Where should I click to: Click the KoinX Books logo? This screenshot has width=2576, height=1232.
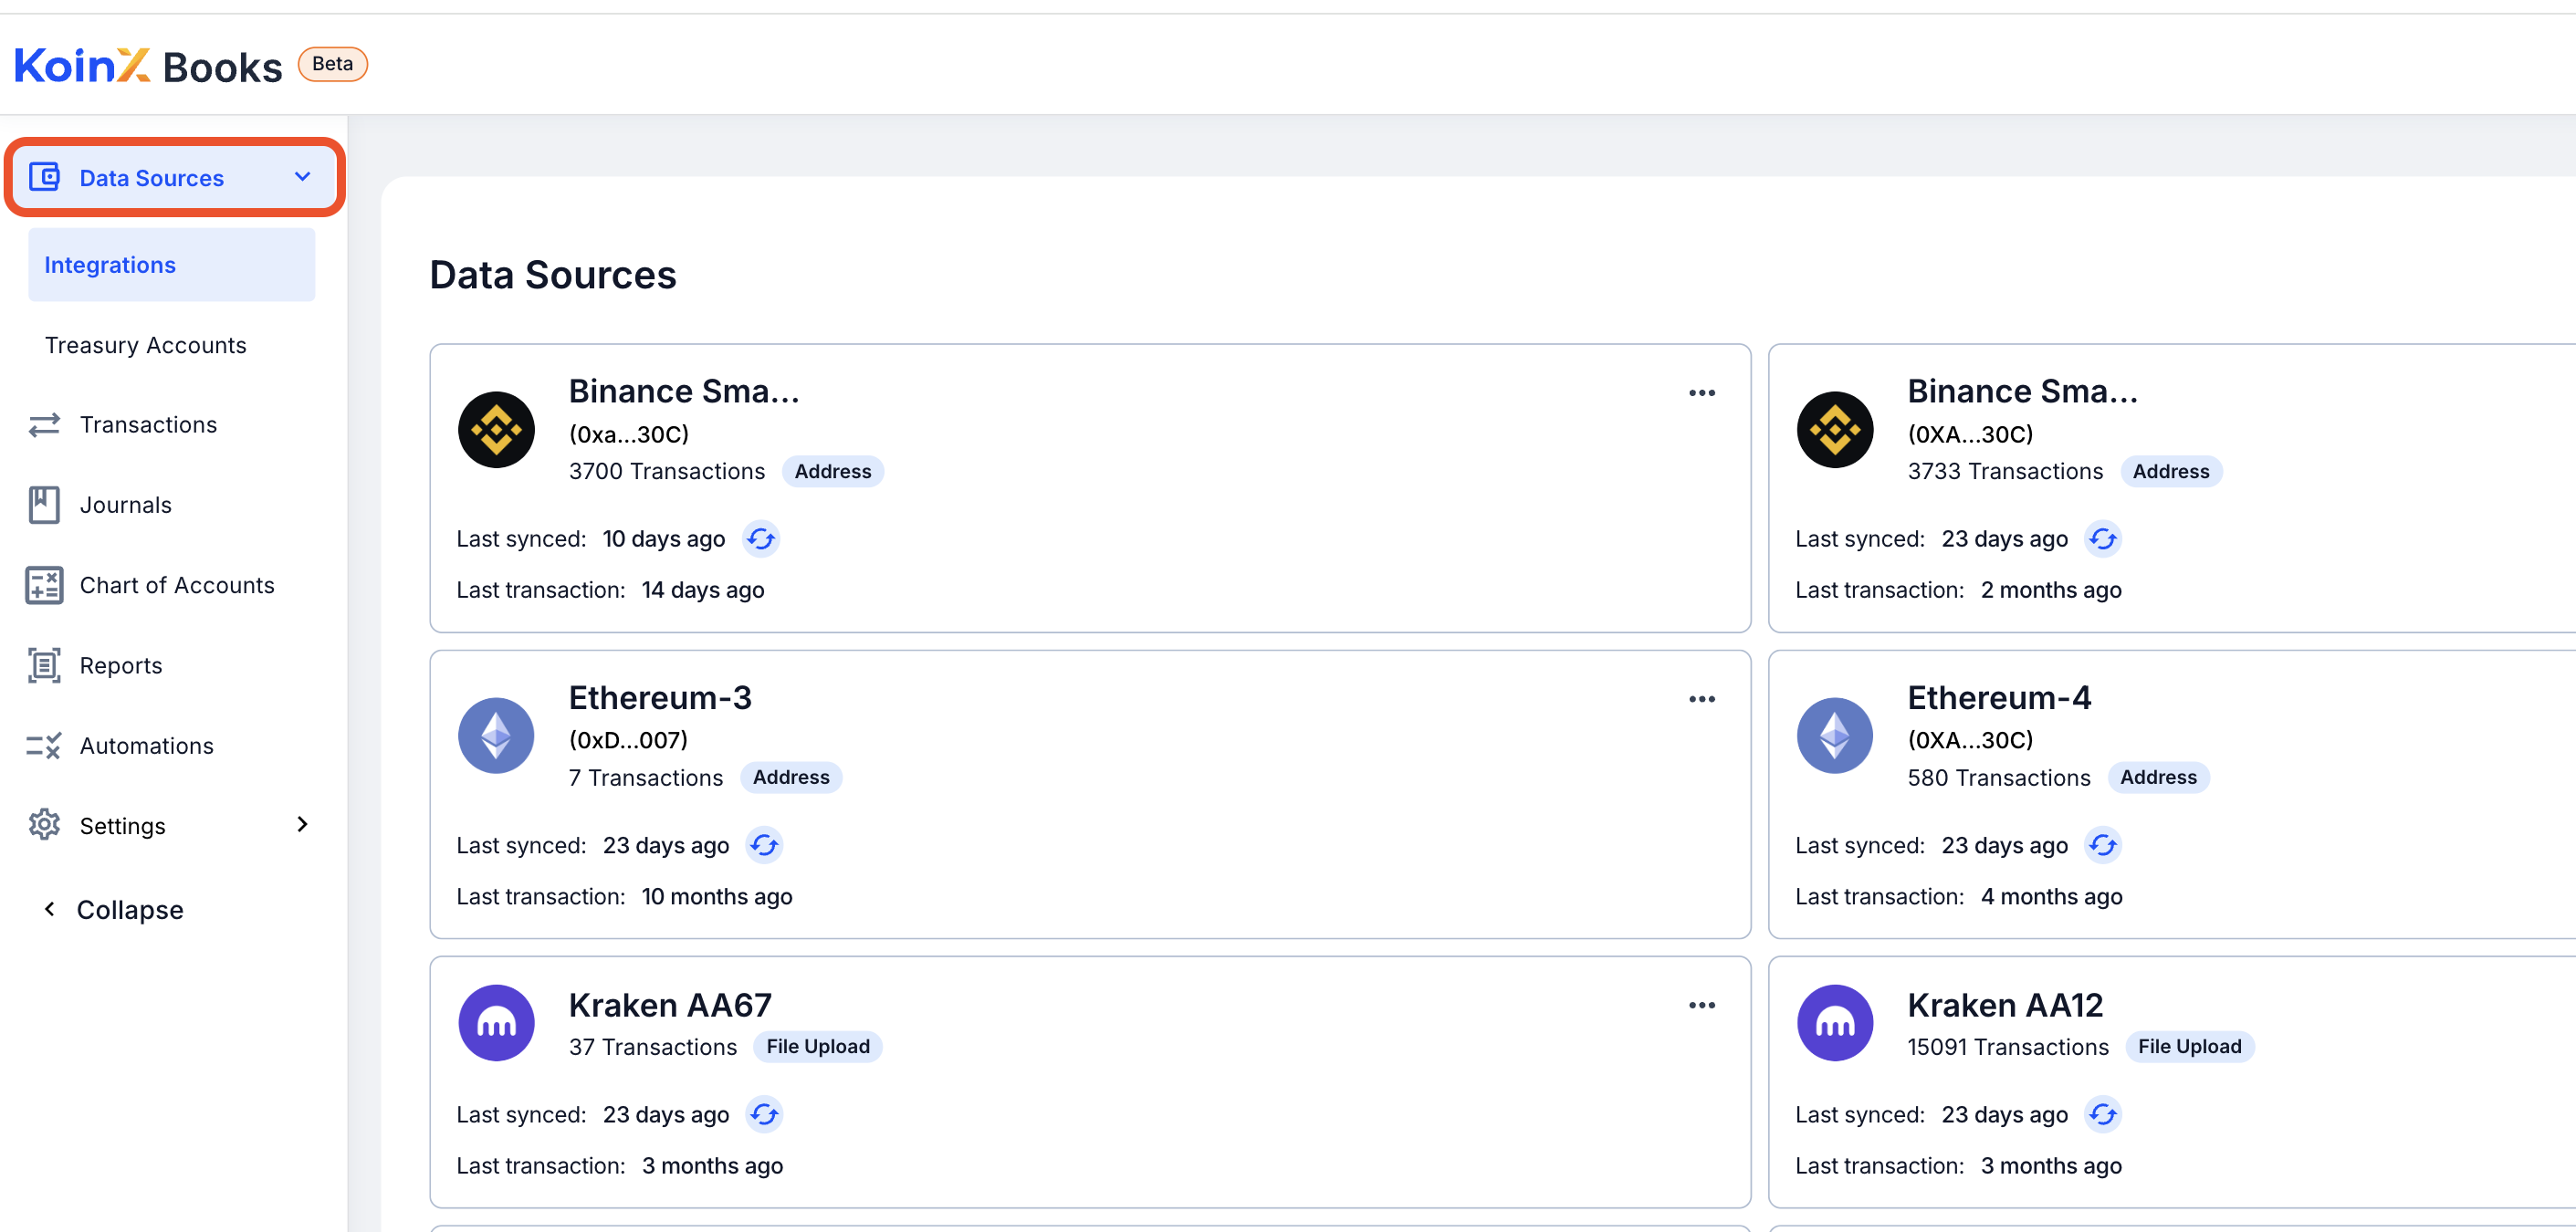(x=148, y=66)
